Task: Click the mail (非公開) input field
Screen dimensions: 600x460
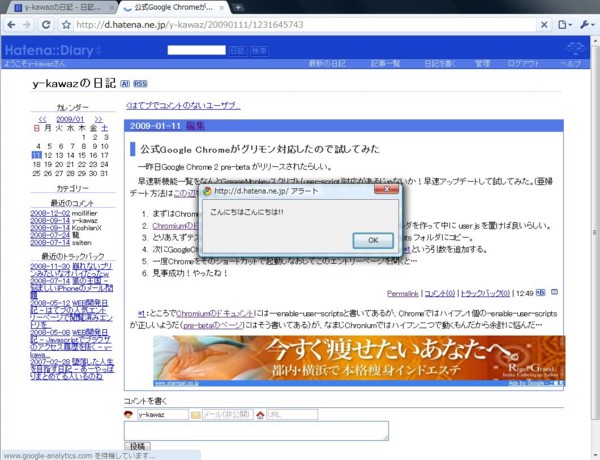Action: click(227, 414)
